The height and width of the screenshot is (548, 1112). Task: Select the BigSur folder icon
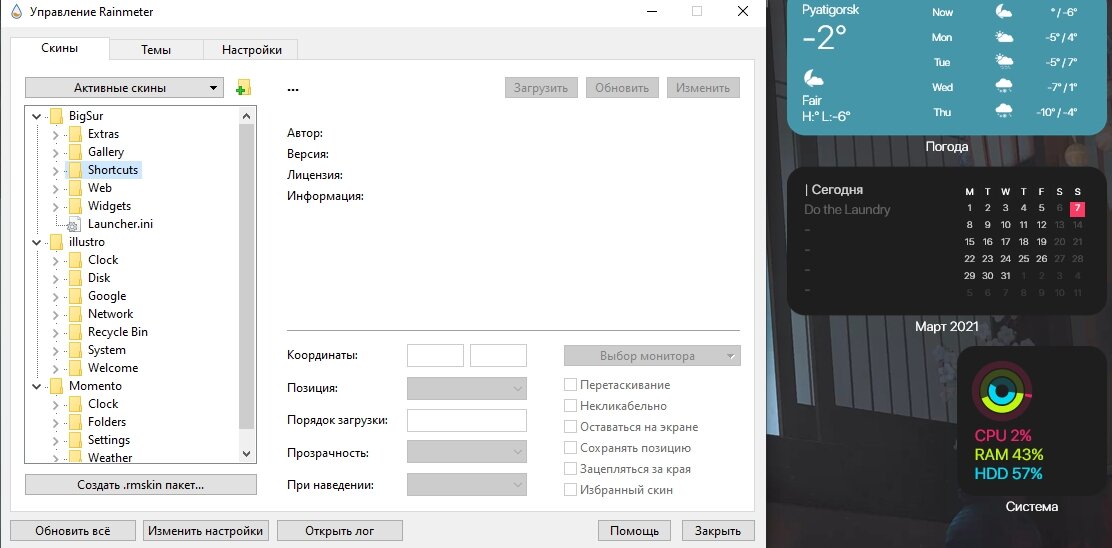[x=57, y=116]
